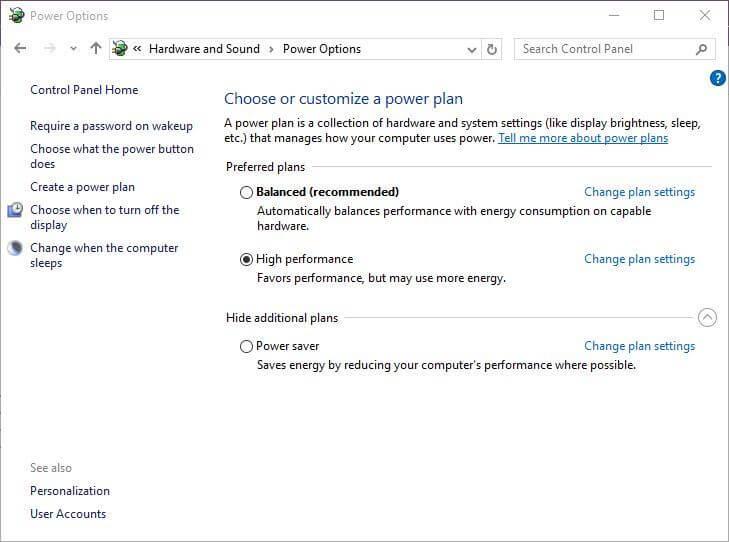Image resolution: width=729 pixels, height=542 pixels.
Task: Click the Power saver description text
Action: 446,365
